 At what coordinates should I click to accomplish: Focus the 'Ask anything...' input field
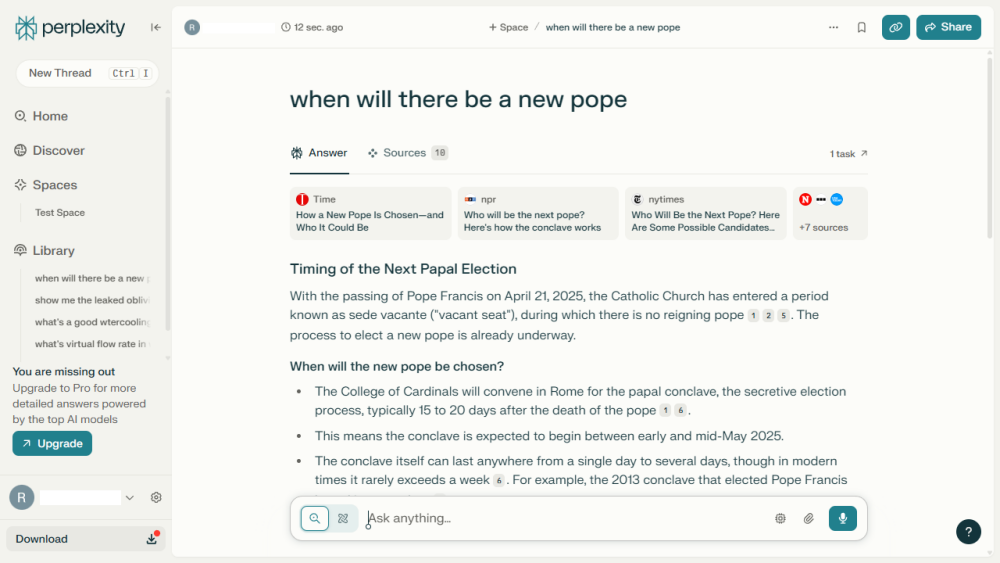pyautogui.click(x=560, y=518)
